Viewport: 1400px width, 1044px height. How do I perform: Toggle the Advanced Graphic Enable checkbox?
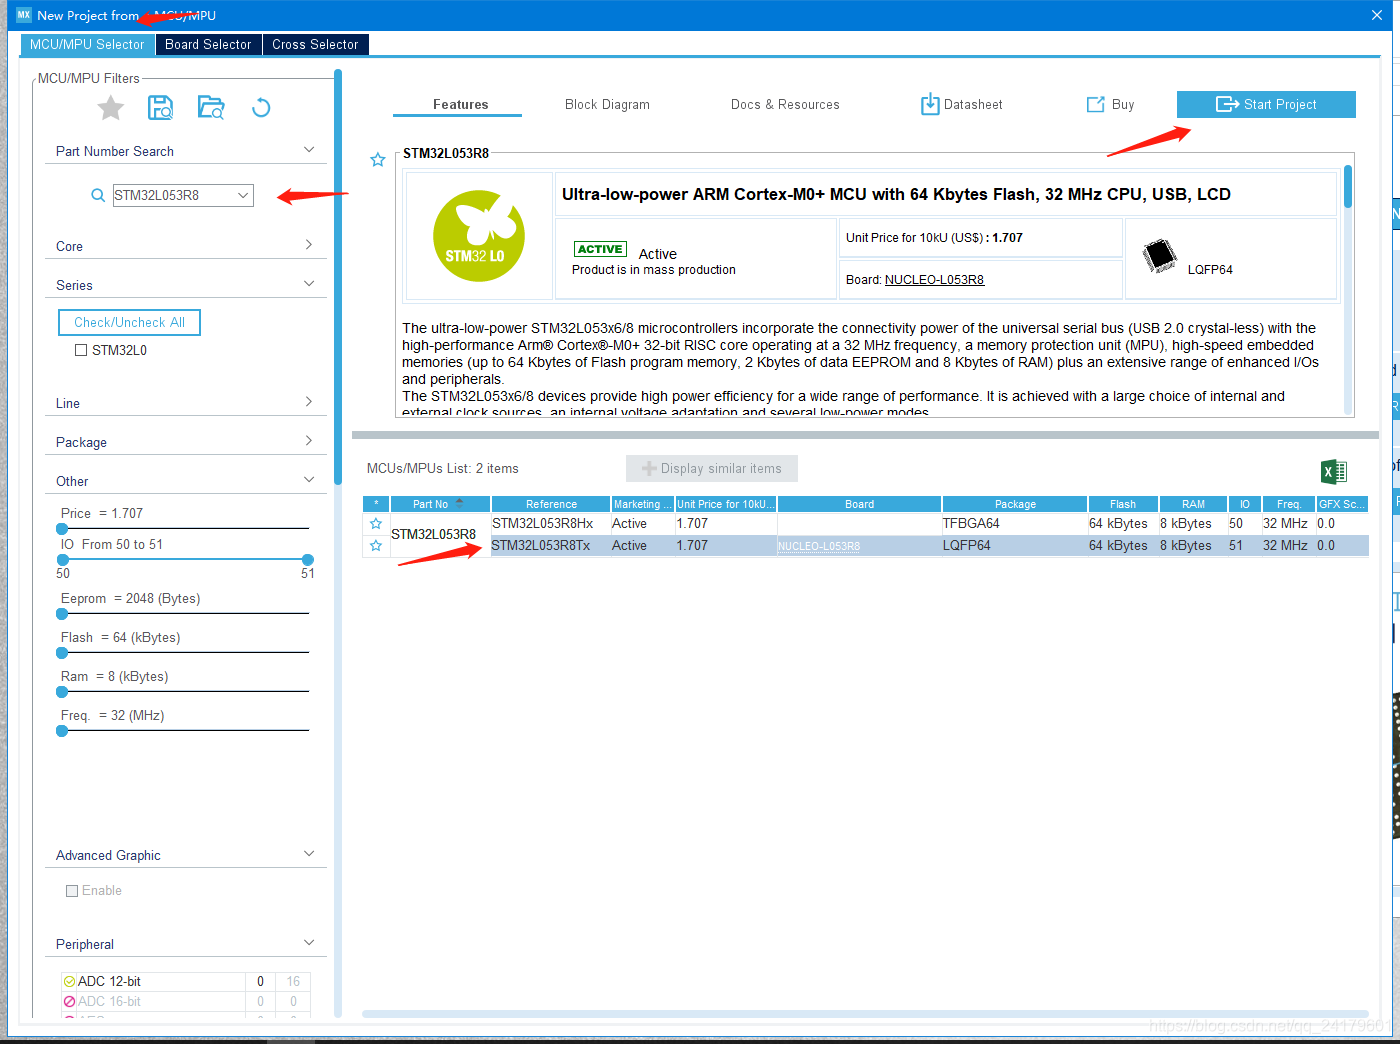(72, 891)
